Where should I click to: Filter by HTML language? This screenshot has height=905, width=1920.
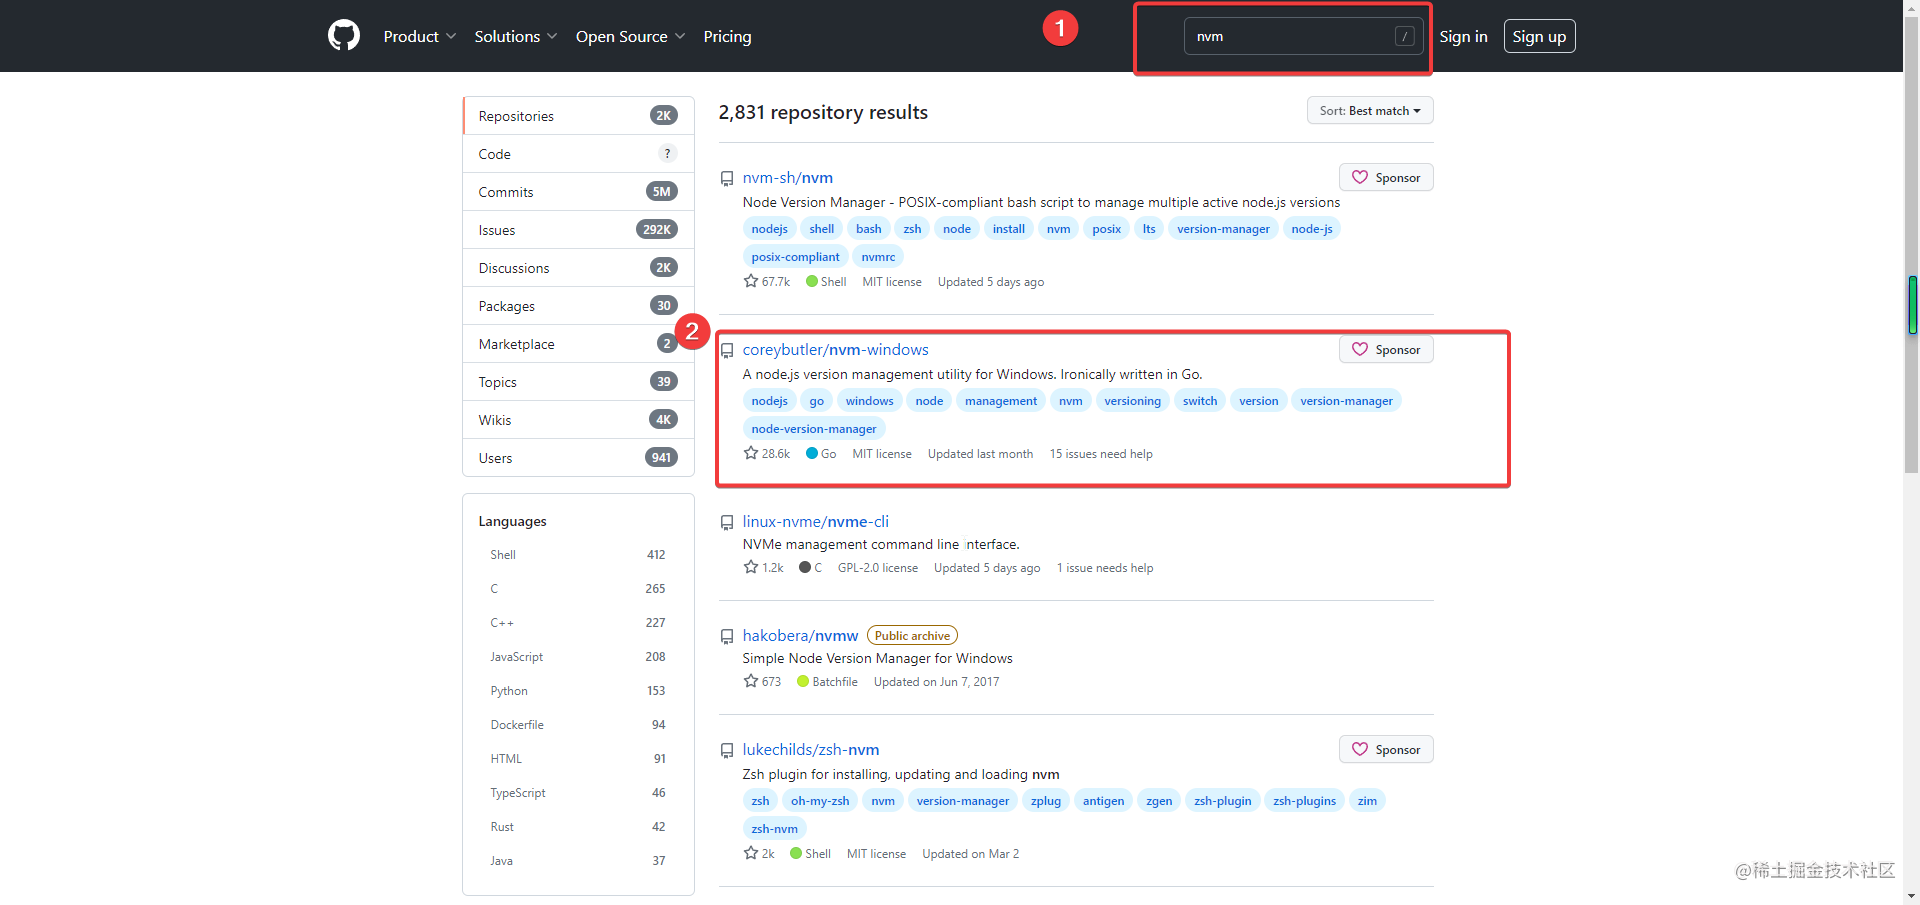(x=578, y=759)
